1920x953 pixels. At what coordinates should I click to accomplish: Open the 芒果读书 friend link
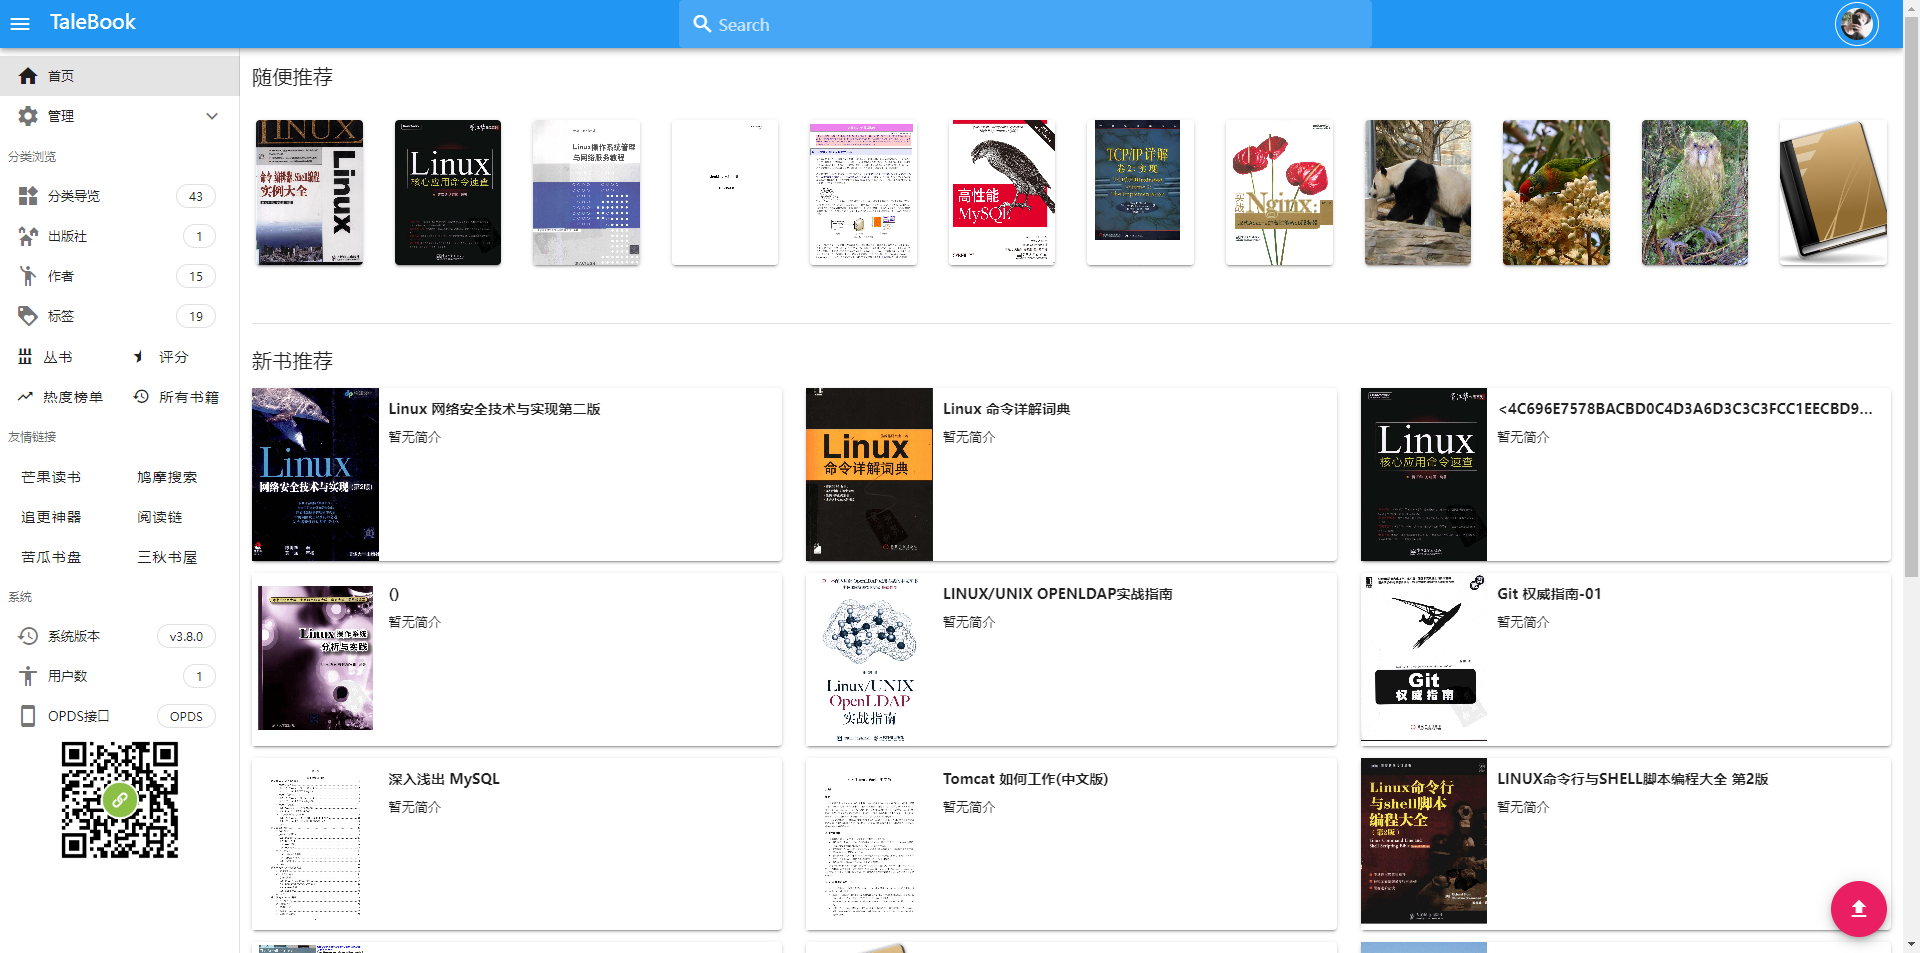coord(51,477)
